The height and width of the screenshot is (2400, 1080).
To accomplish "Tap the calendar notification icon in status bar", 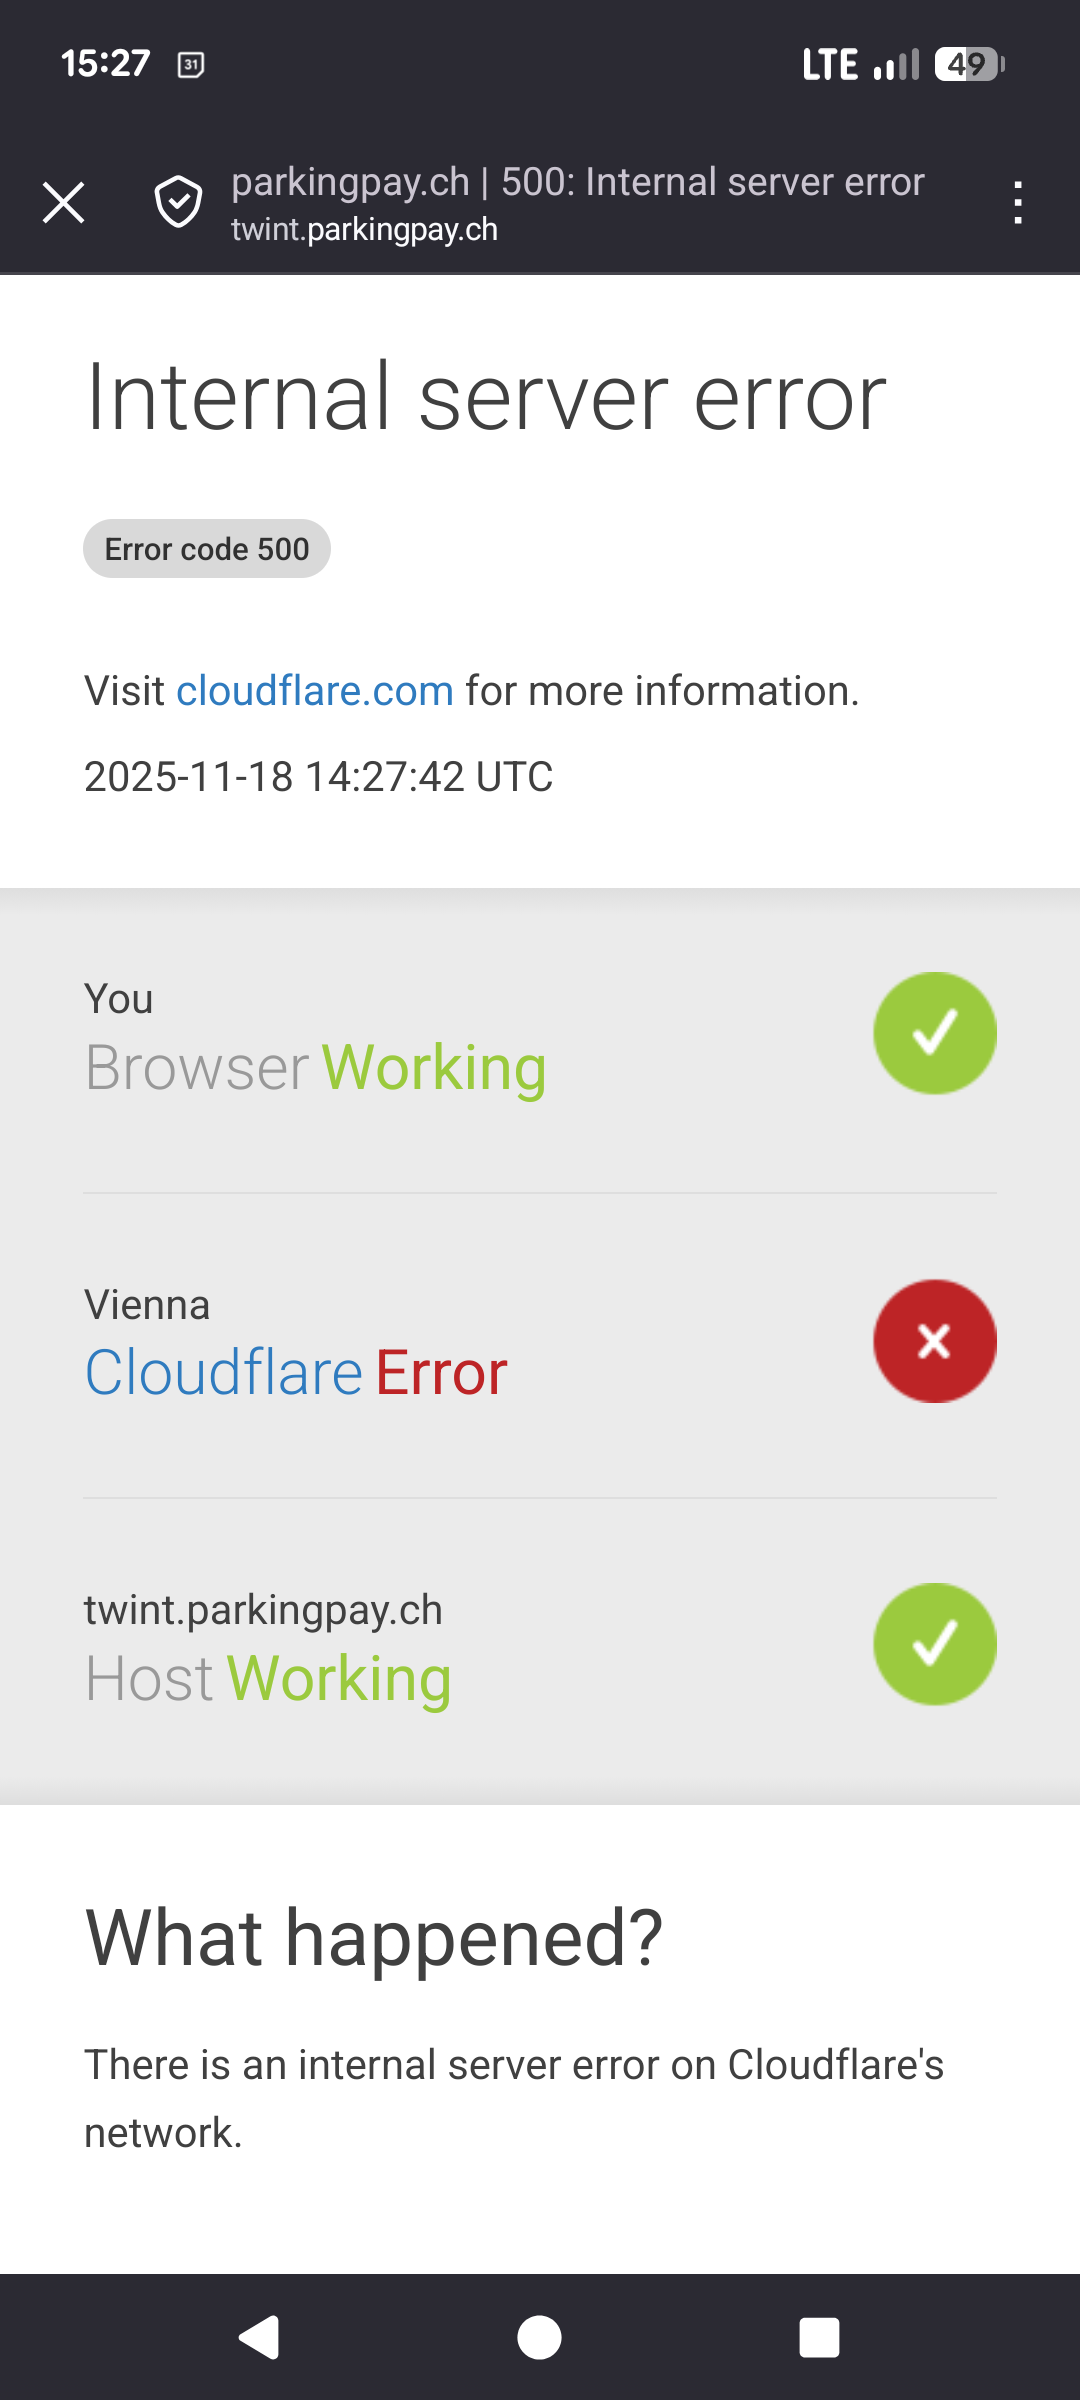I will tap(191, 65).
